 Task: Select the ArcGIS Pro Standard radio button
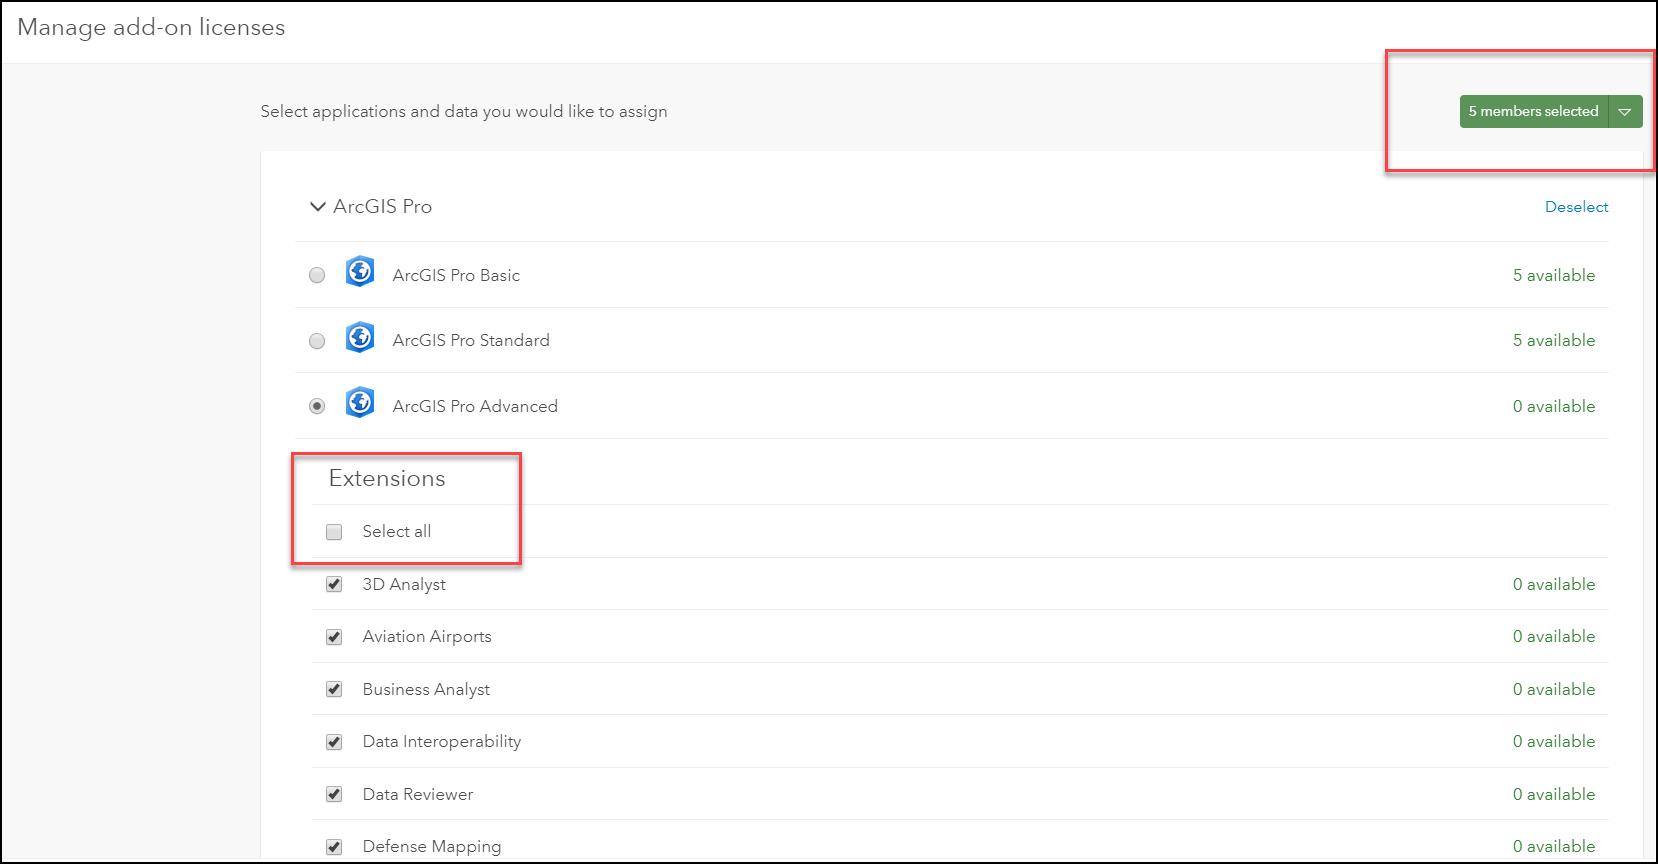(317, 341)
